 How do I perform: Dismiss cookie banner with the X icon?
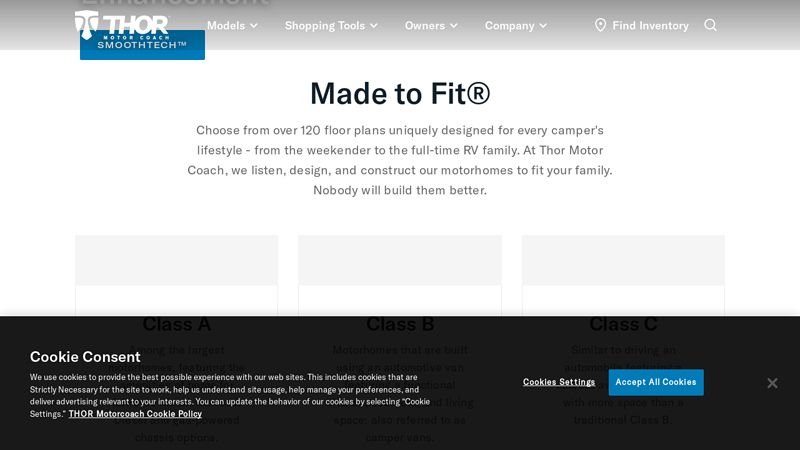point(772,383)
